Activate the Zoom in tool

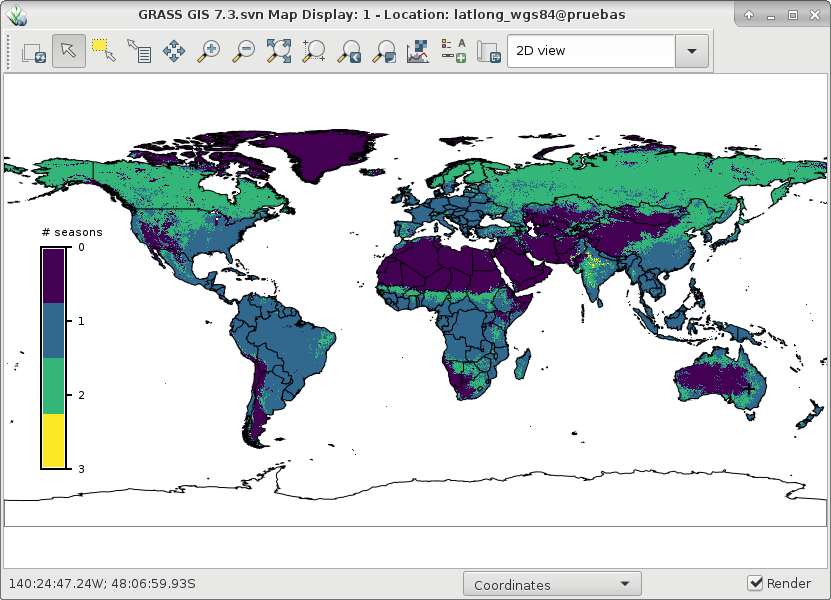(208, 52)
